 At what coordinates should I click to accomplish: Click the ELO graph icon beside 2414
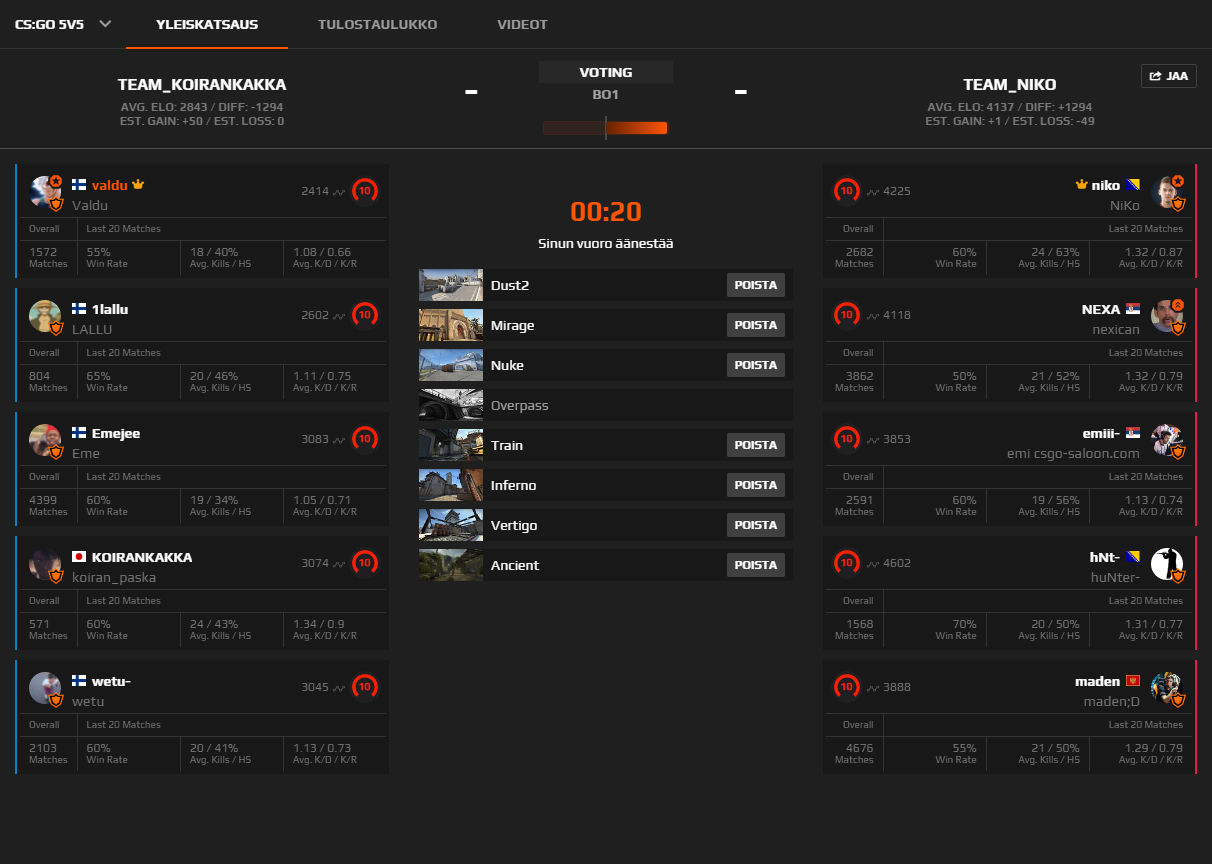click(x=339, y=191)
